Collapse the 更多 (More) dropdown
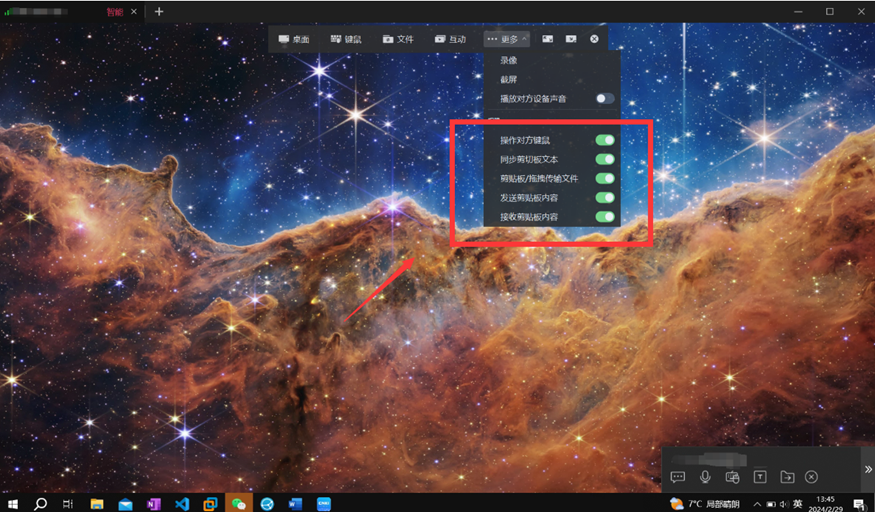This screenshot has height=512, width=875. [507, 39]
